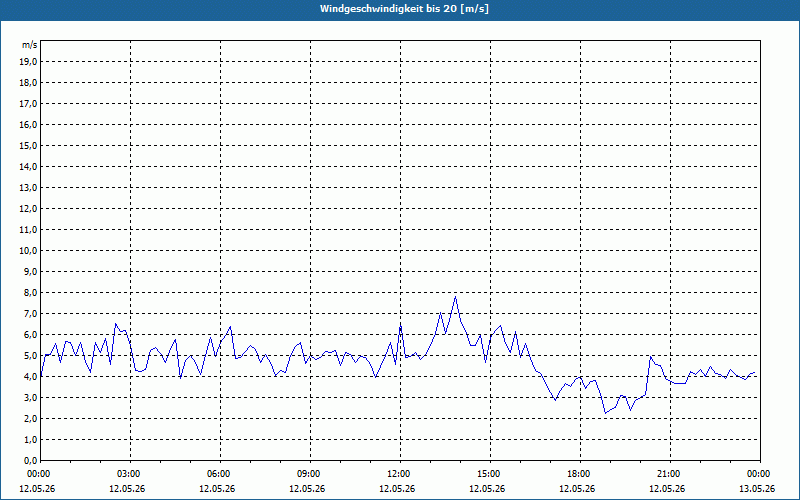800x500 pixels.
Task: Click the 4,0 y-axis label
Action: [x=30, y=377]
